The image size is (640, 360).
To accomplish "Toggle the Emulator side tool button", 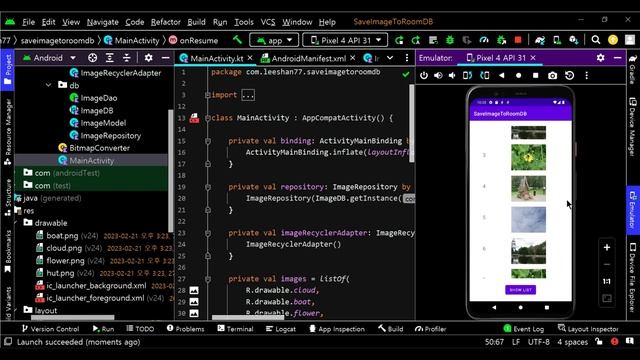I will coord(633,210).
